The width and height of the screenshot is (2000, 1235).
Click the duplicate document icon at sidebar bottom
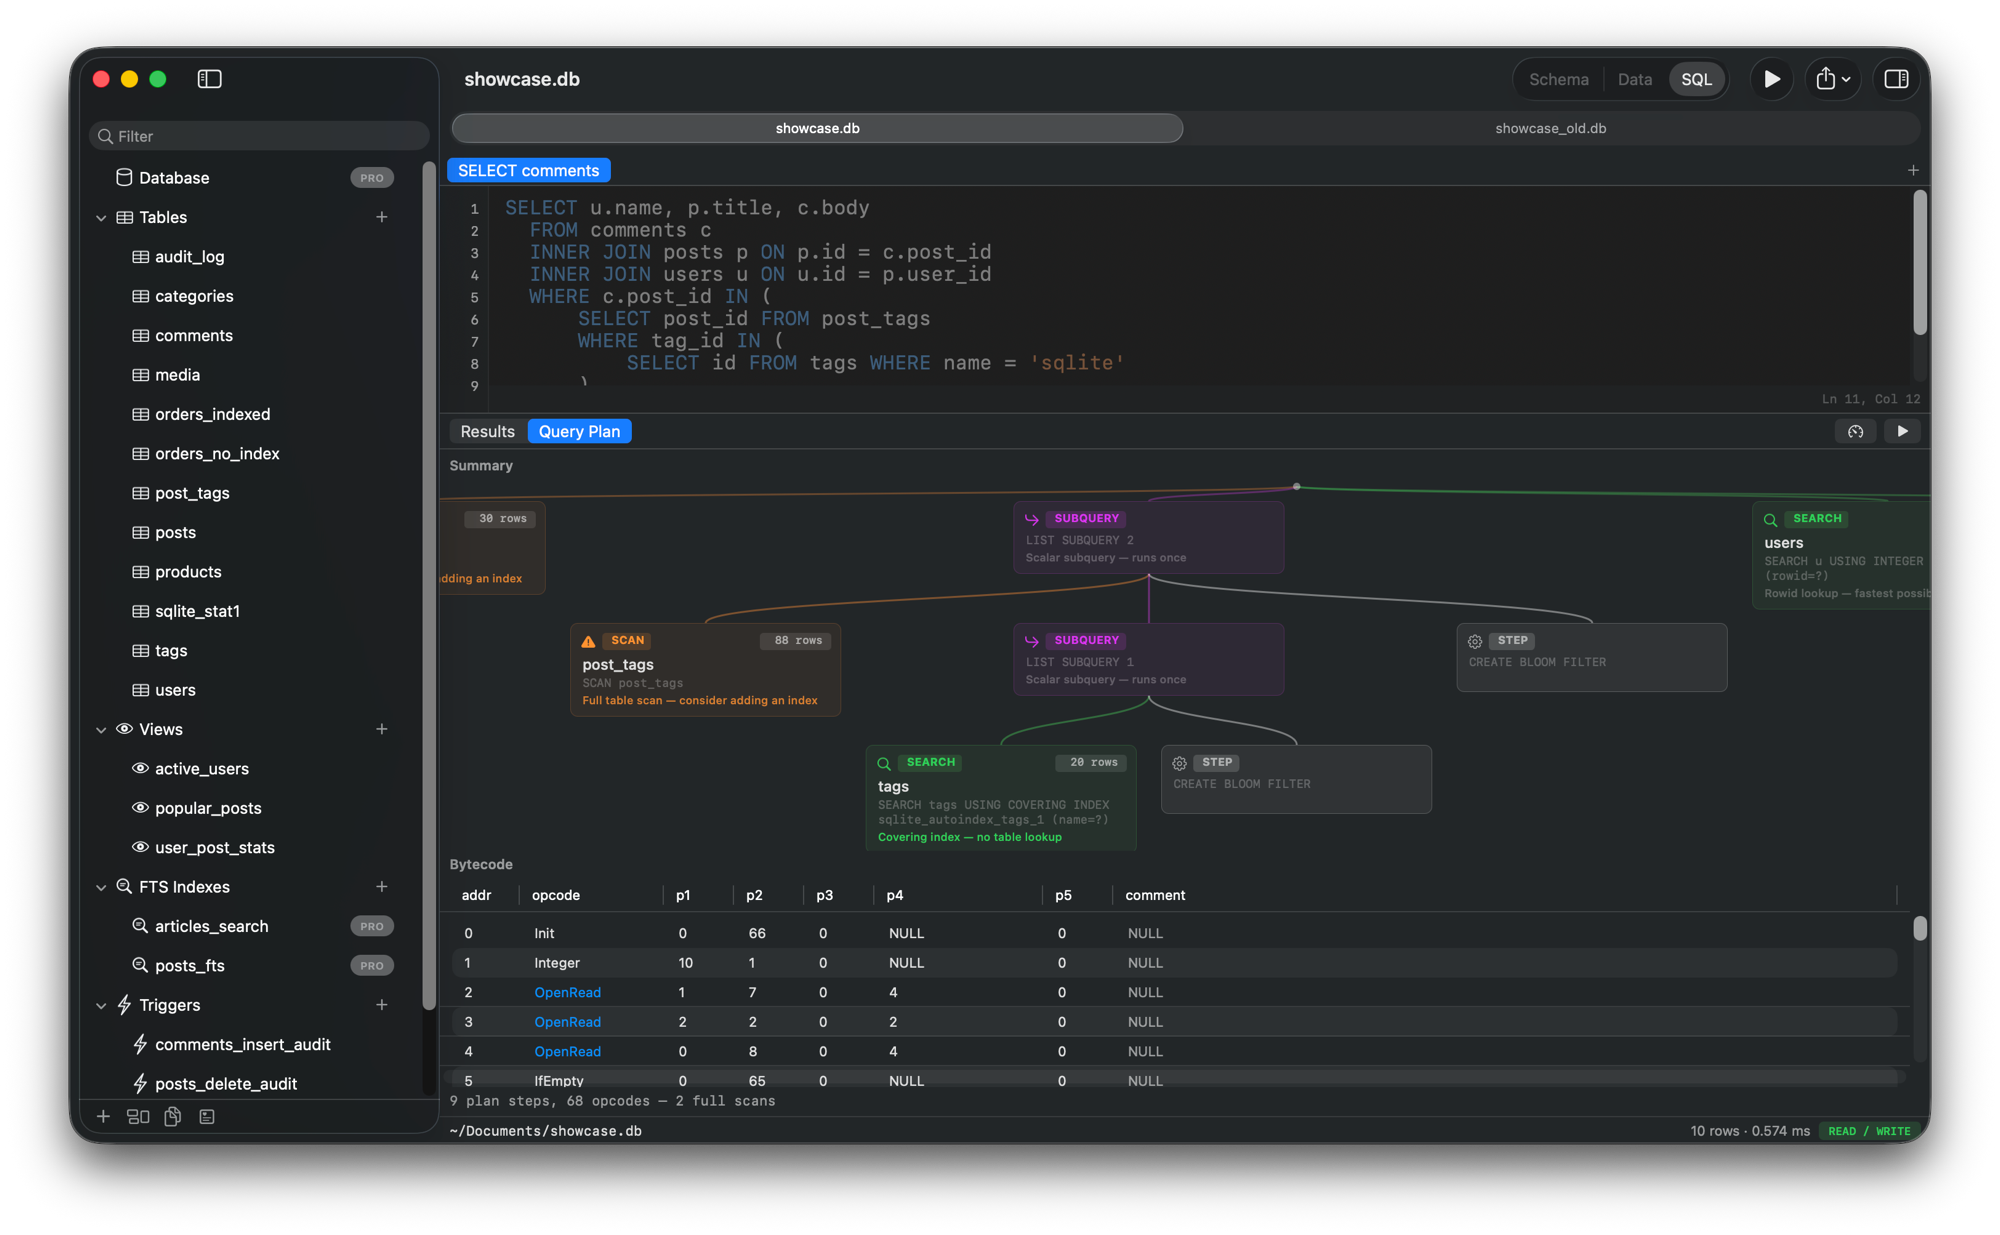click(x=172, y=1116)
